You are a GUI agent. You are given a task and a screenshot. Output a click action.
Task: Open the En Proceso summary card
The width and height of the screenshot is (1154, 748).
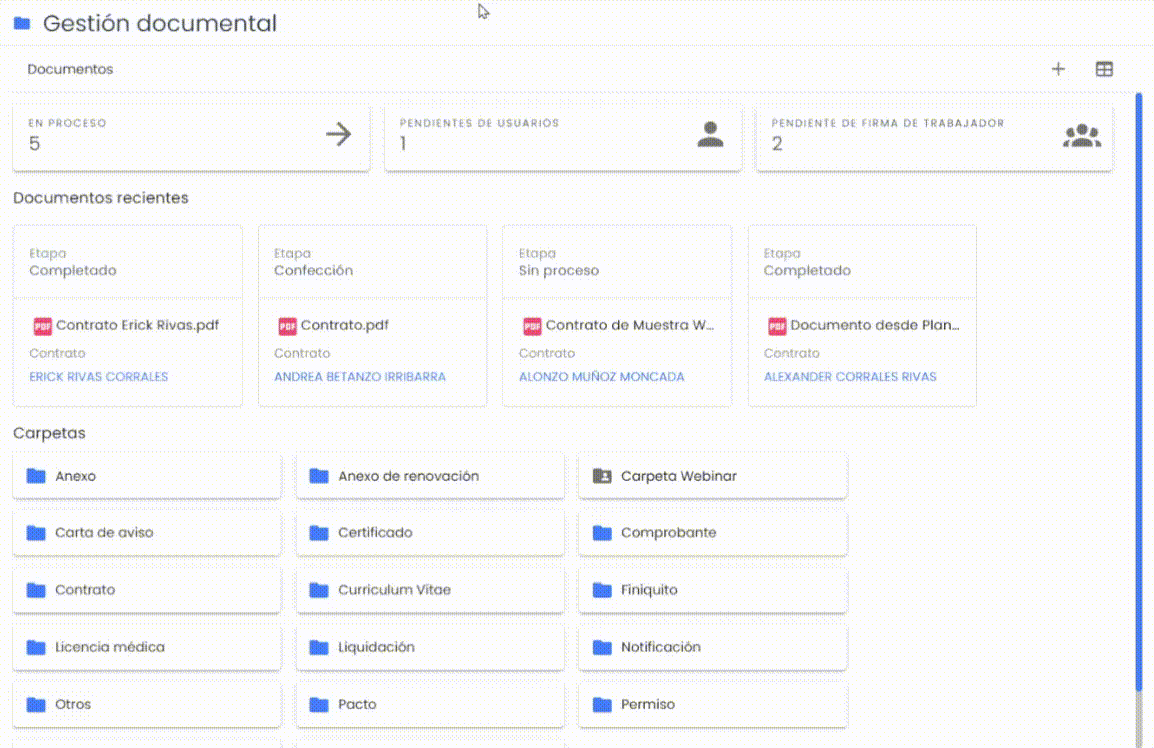[191, 138]
